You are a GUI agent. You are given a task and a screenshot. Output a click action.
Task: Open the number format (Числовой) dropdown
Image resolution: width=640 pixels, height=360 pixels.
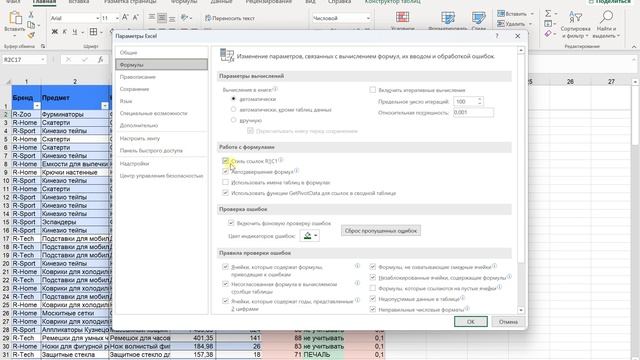pos(368,18)
